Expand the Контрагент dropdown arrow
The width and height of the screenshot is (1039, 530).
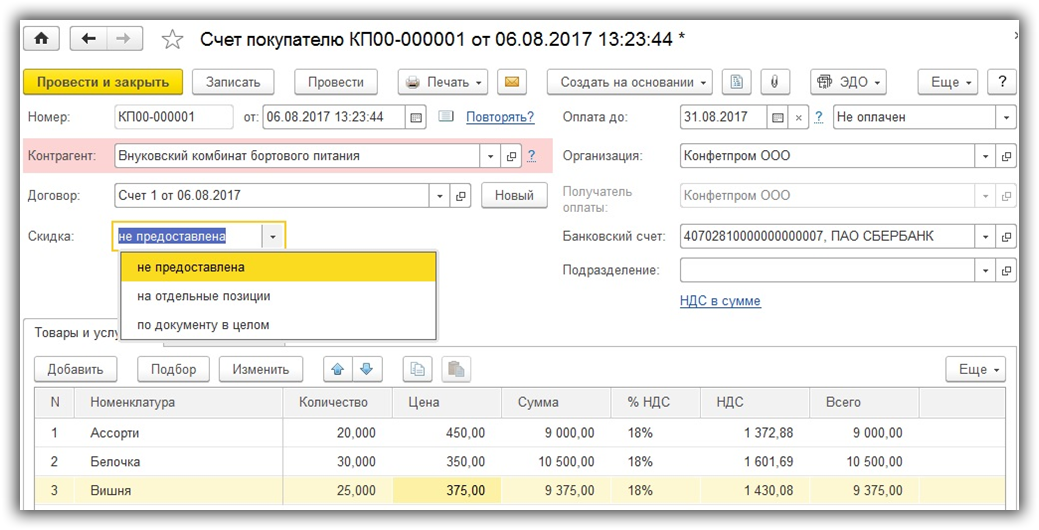pyautogui.click(x=489, y=156)
